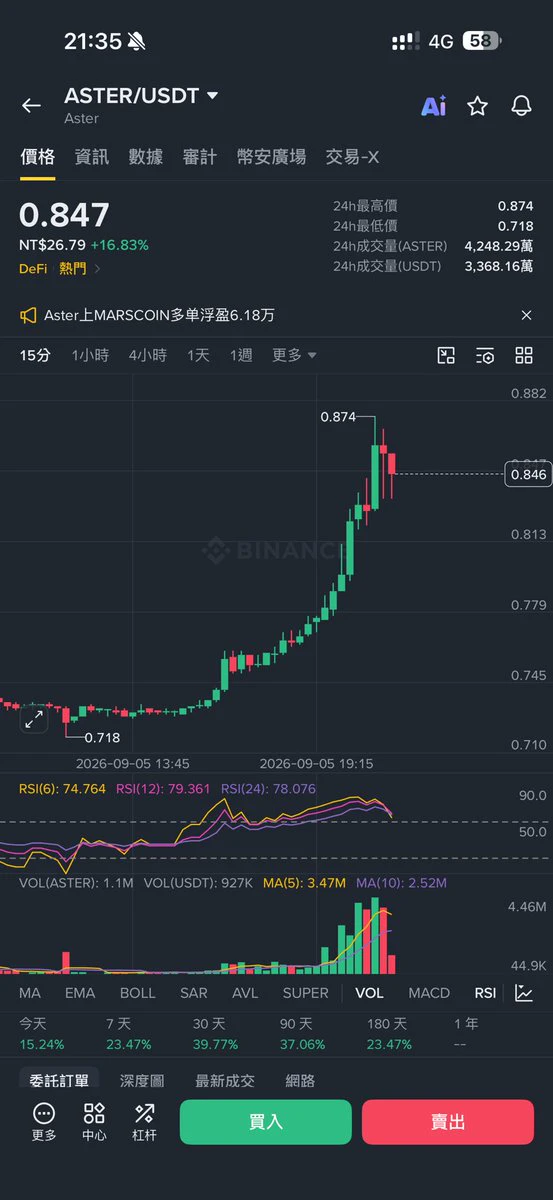Select the 1週 interval

tap(241, 355)
